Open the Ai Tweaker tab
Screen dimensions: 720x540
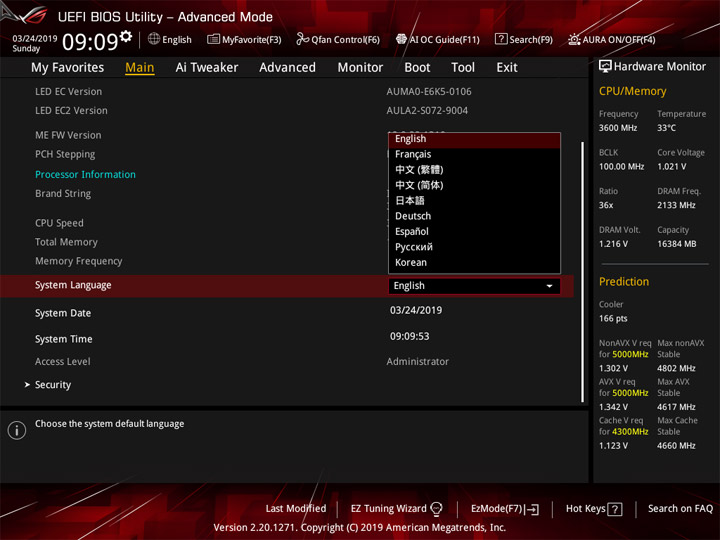207,68
